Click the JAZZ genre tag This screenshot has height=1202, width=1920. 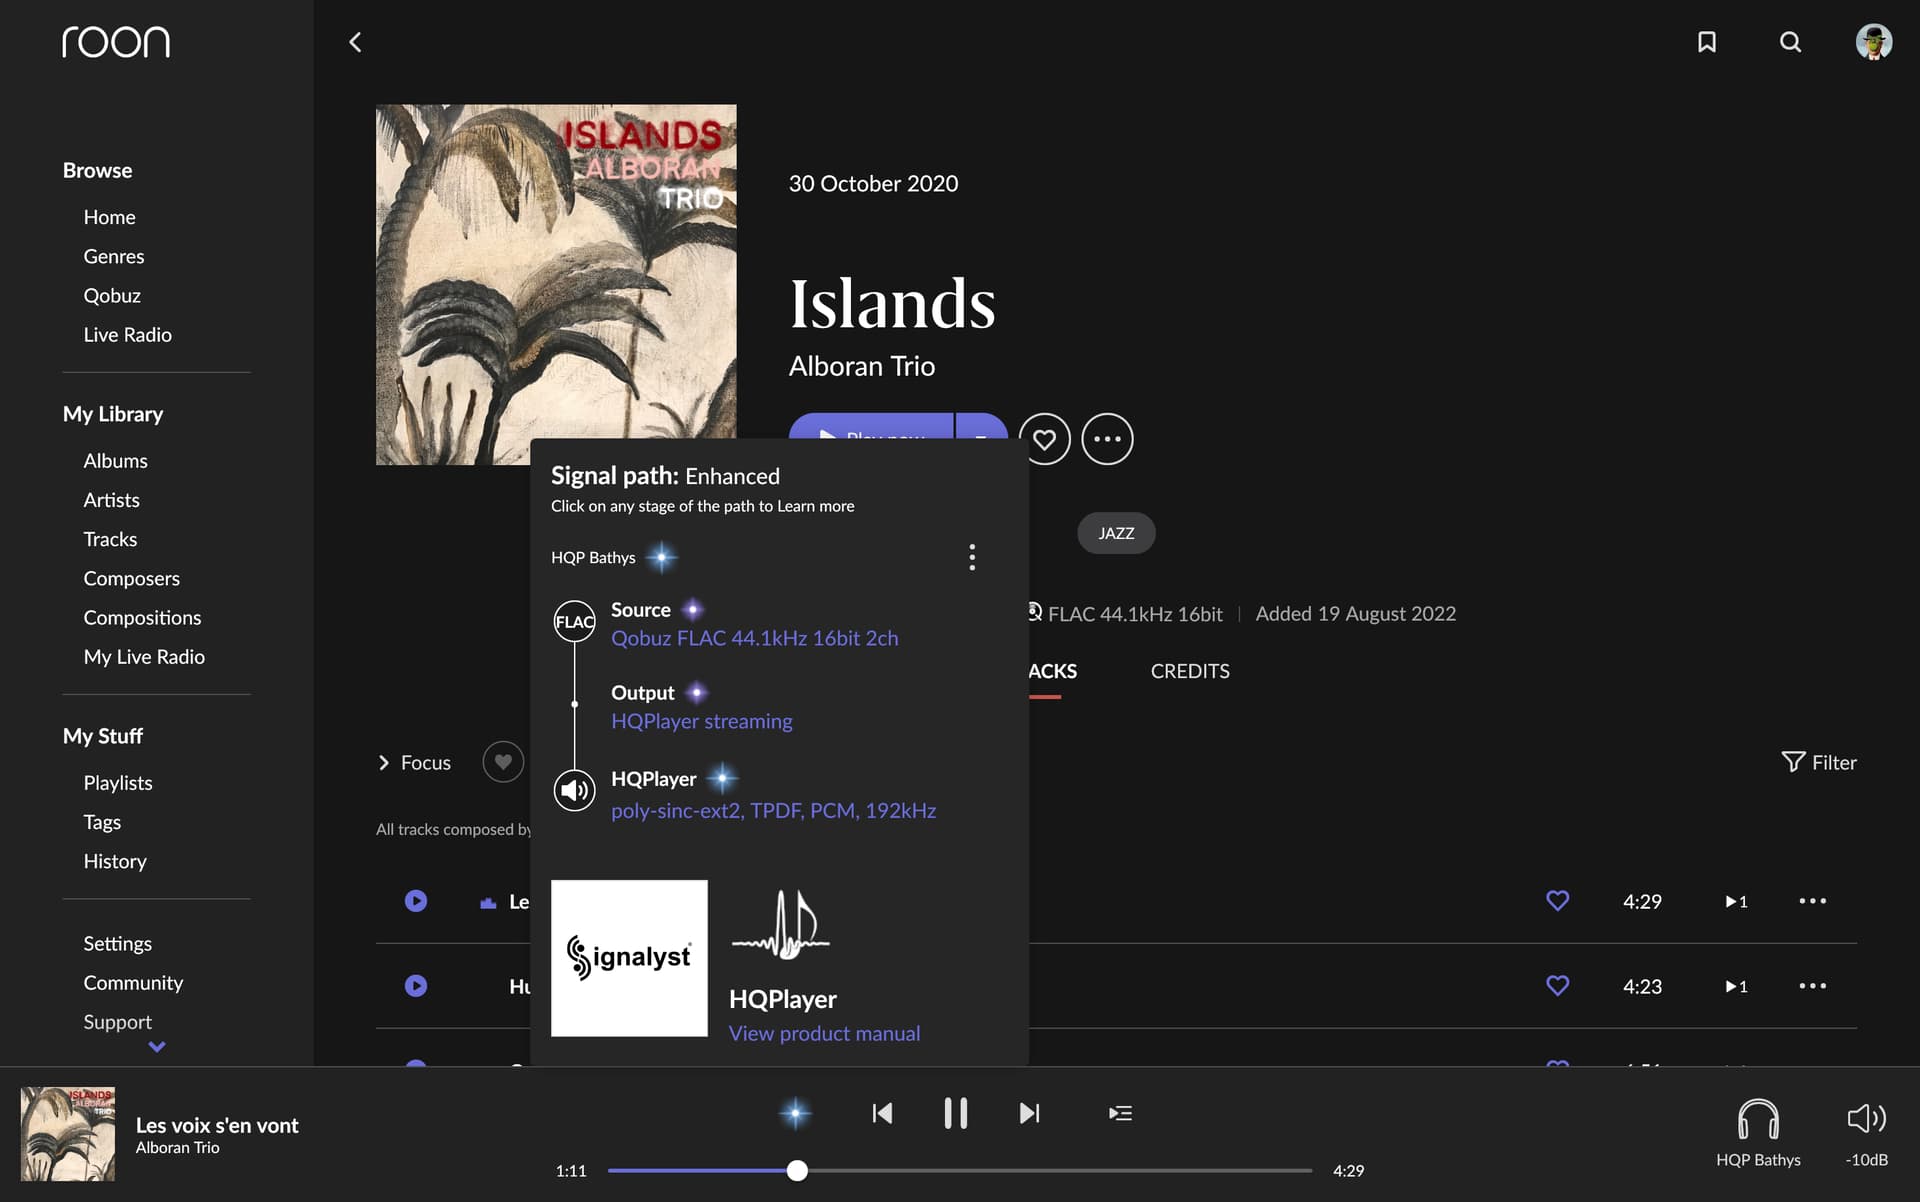coord(1116,533)
